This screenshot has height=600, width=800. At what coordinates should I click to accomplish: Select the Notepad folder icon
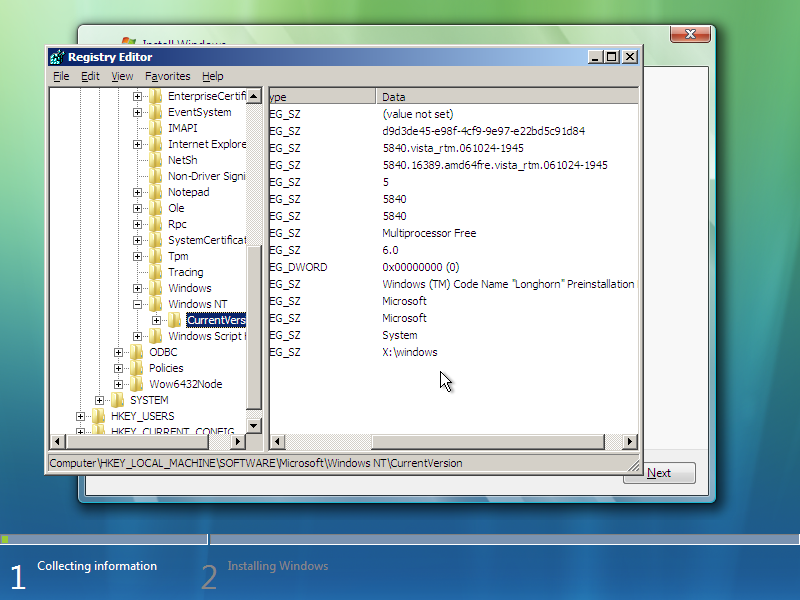tap(155, 192)
